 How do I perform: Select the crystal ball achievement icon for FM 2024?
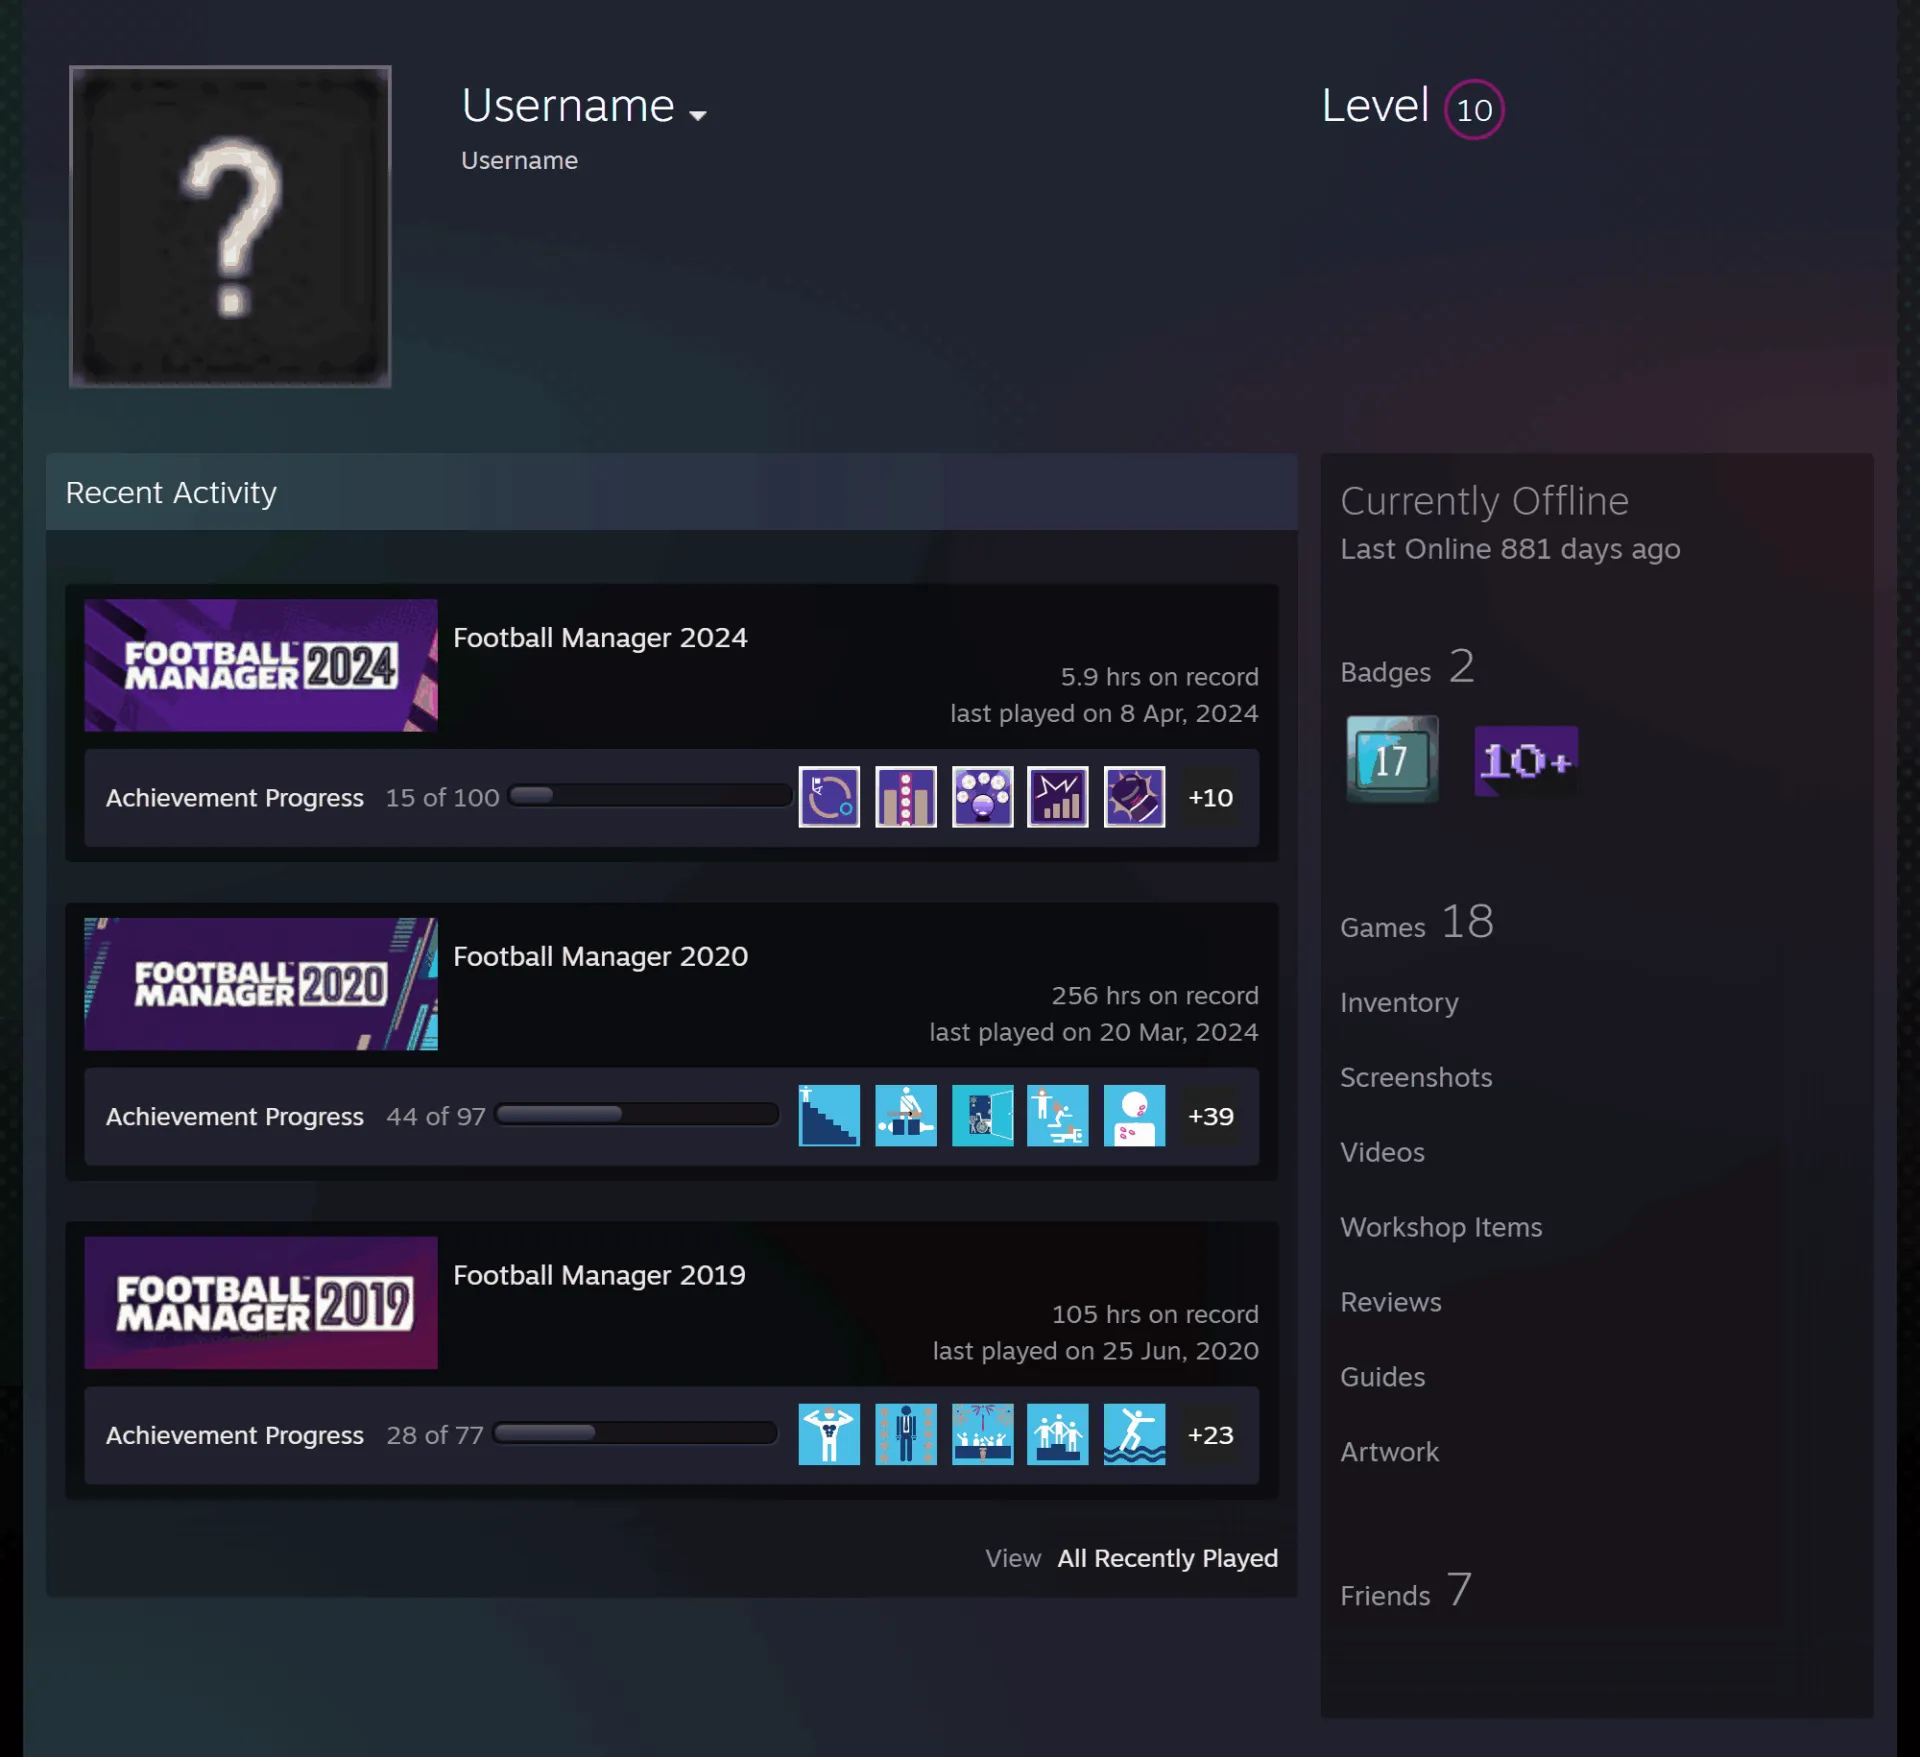point(982,797)
